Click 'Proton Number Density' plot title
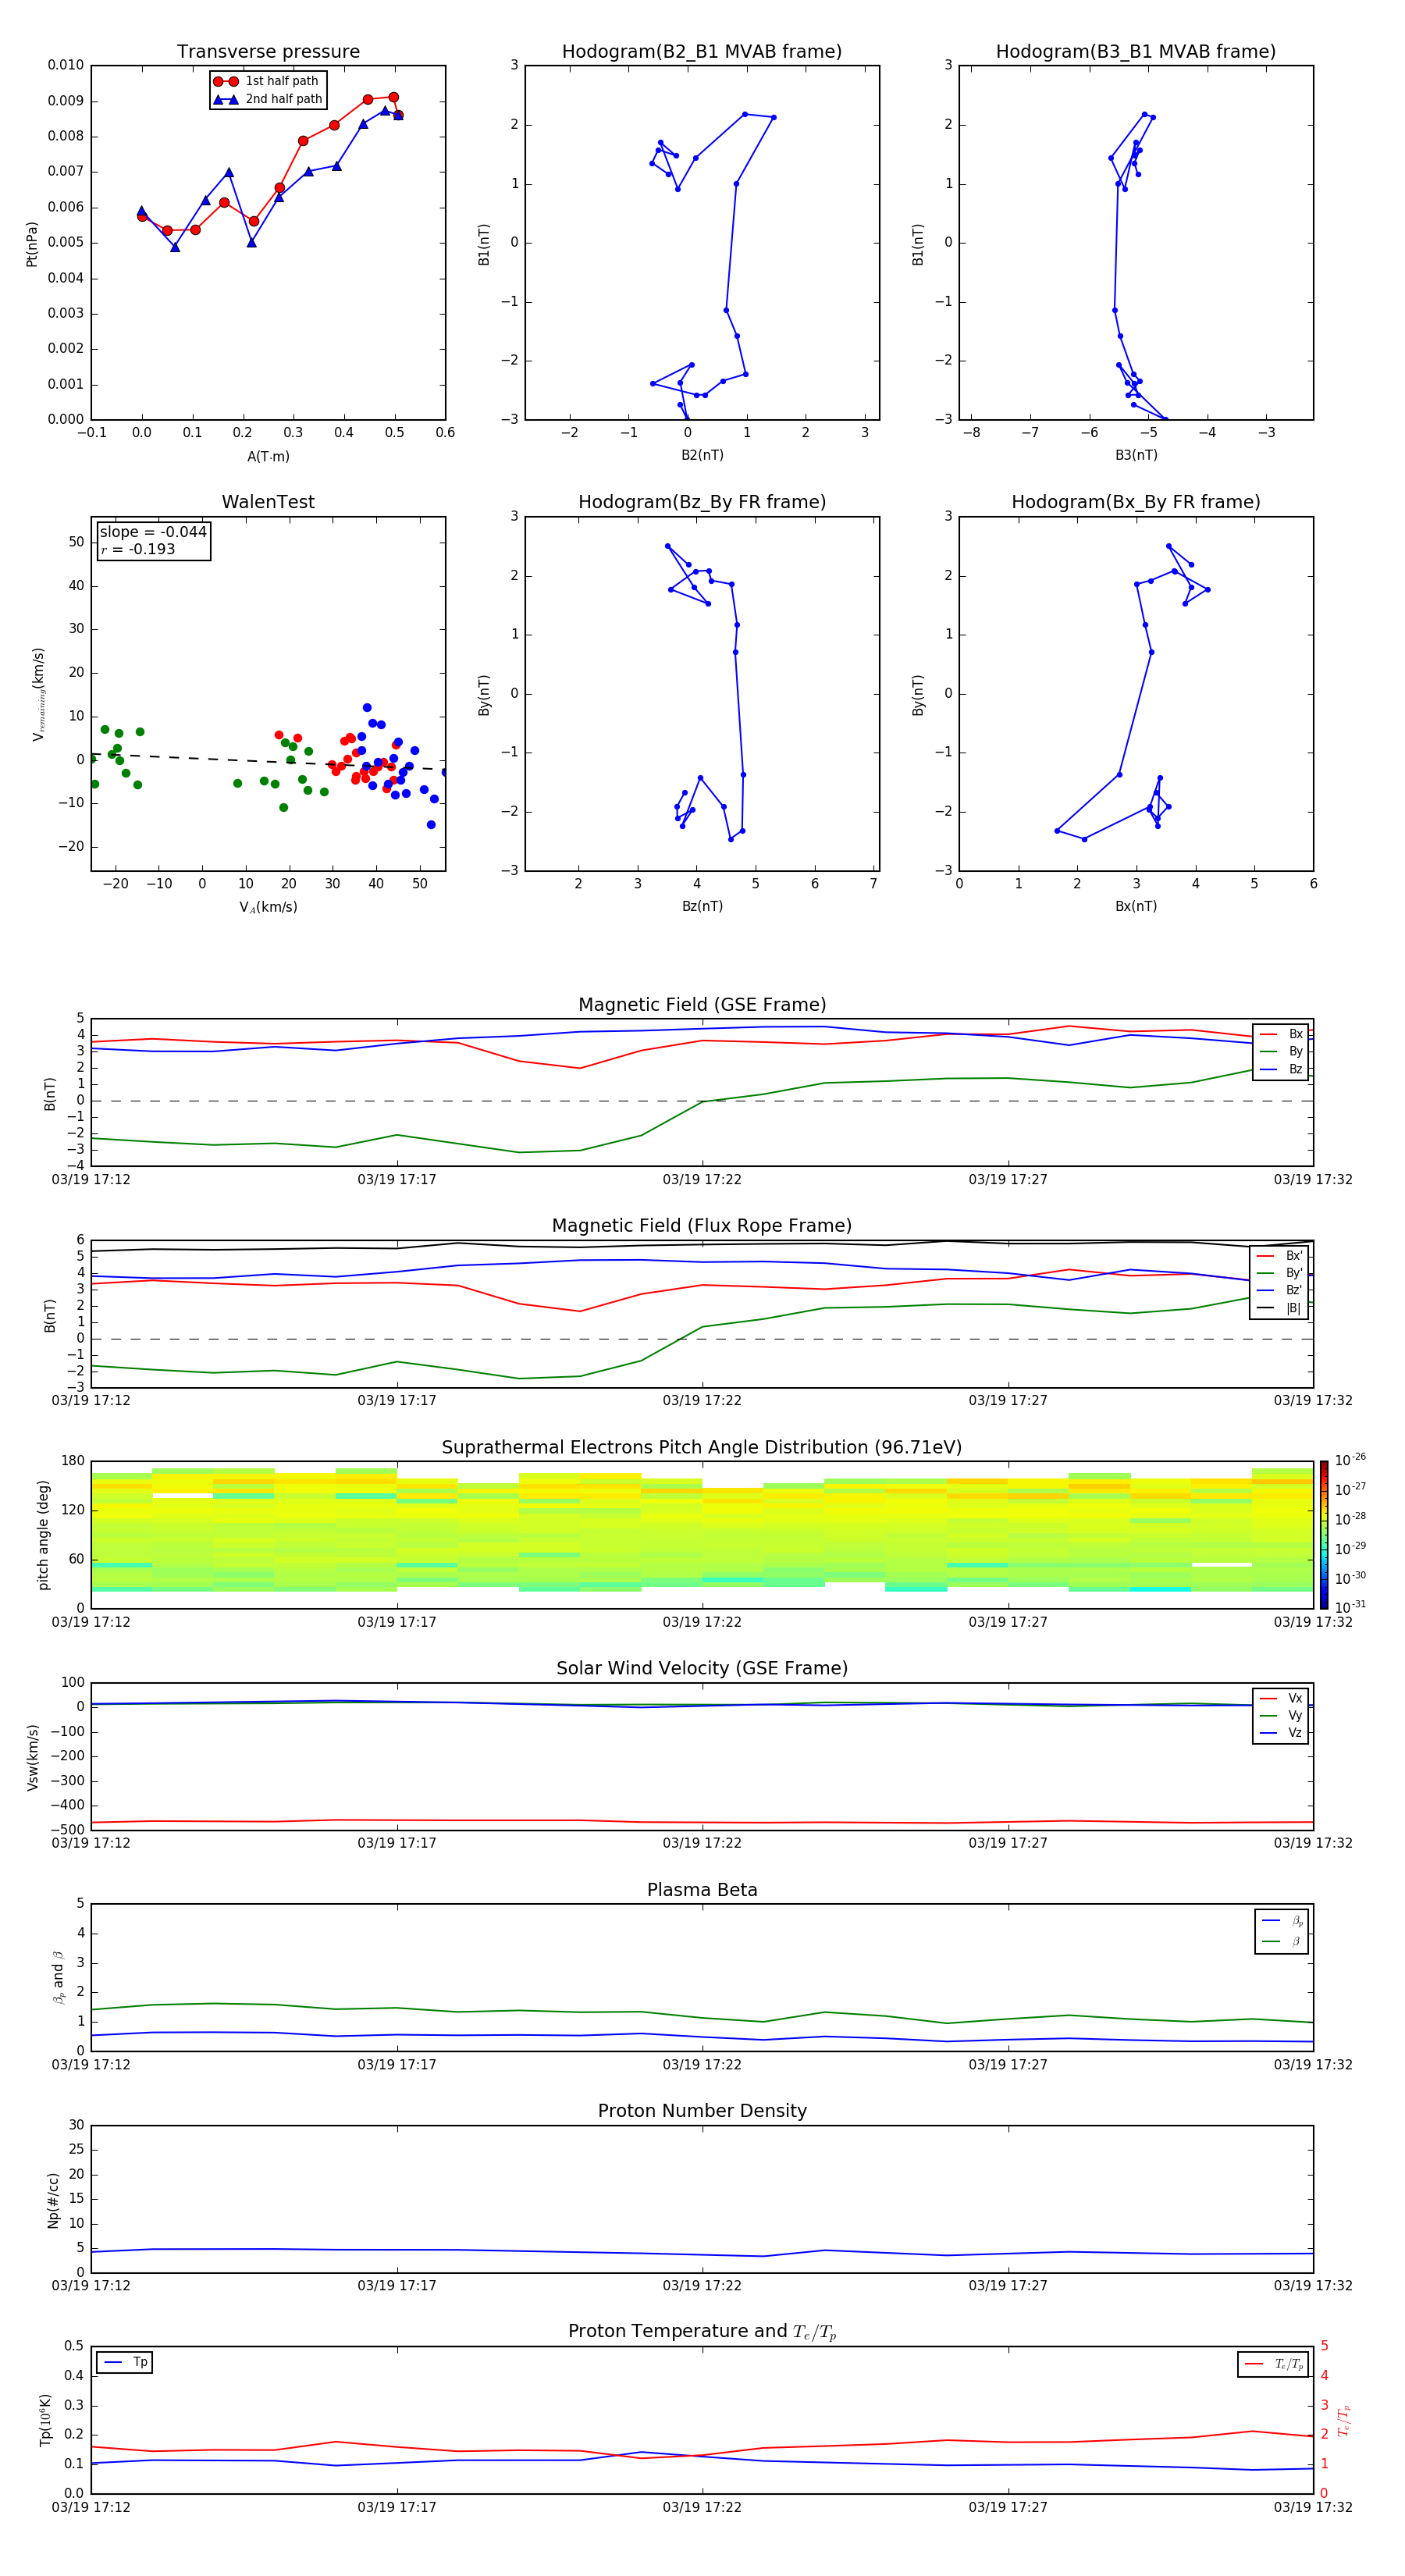The width and height of the screenshot is (1405, 2576). point(702,2111)
